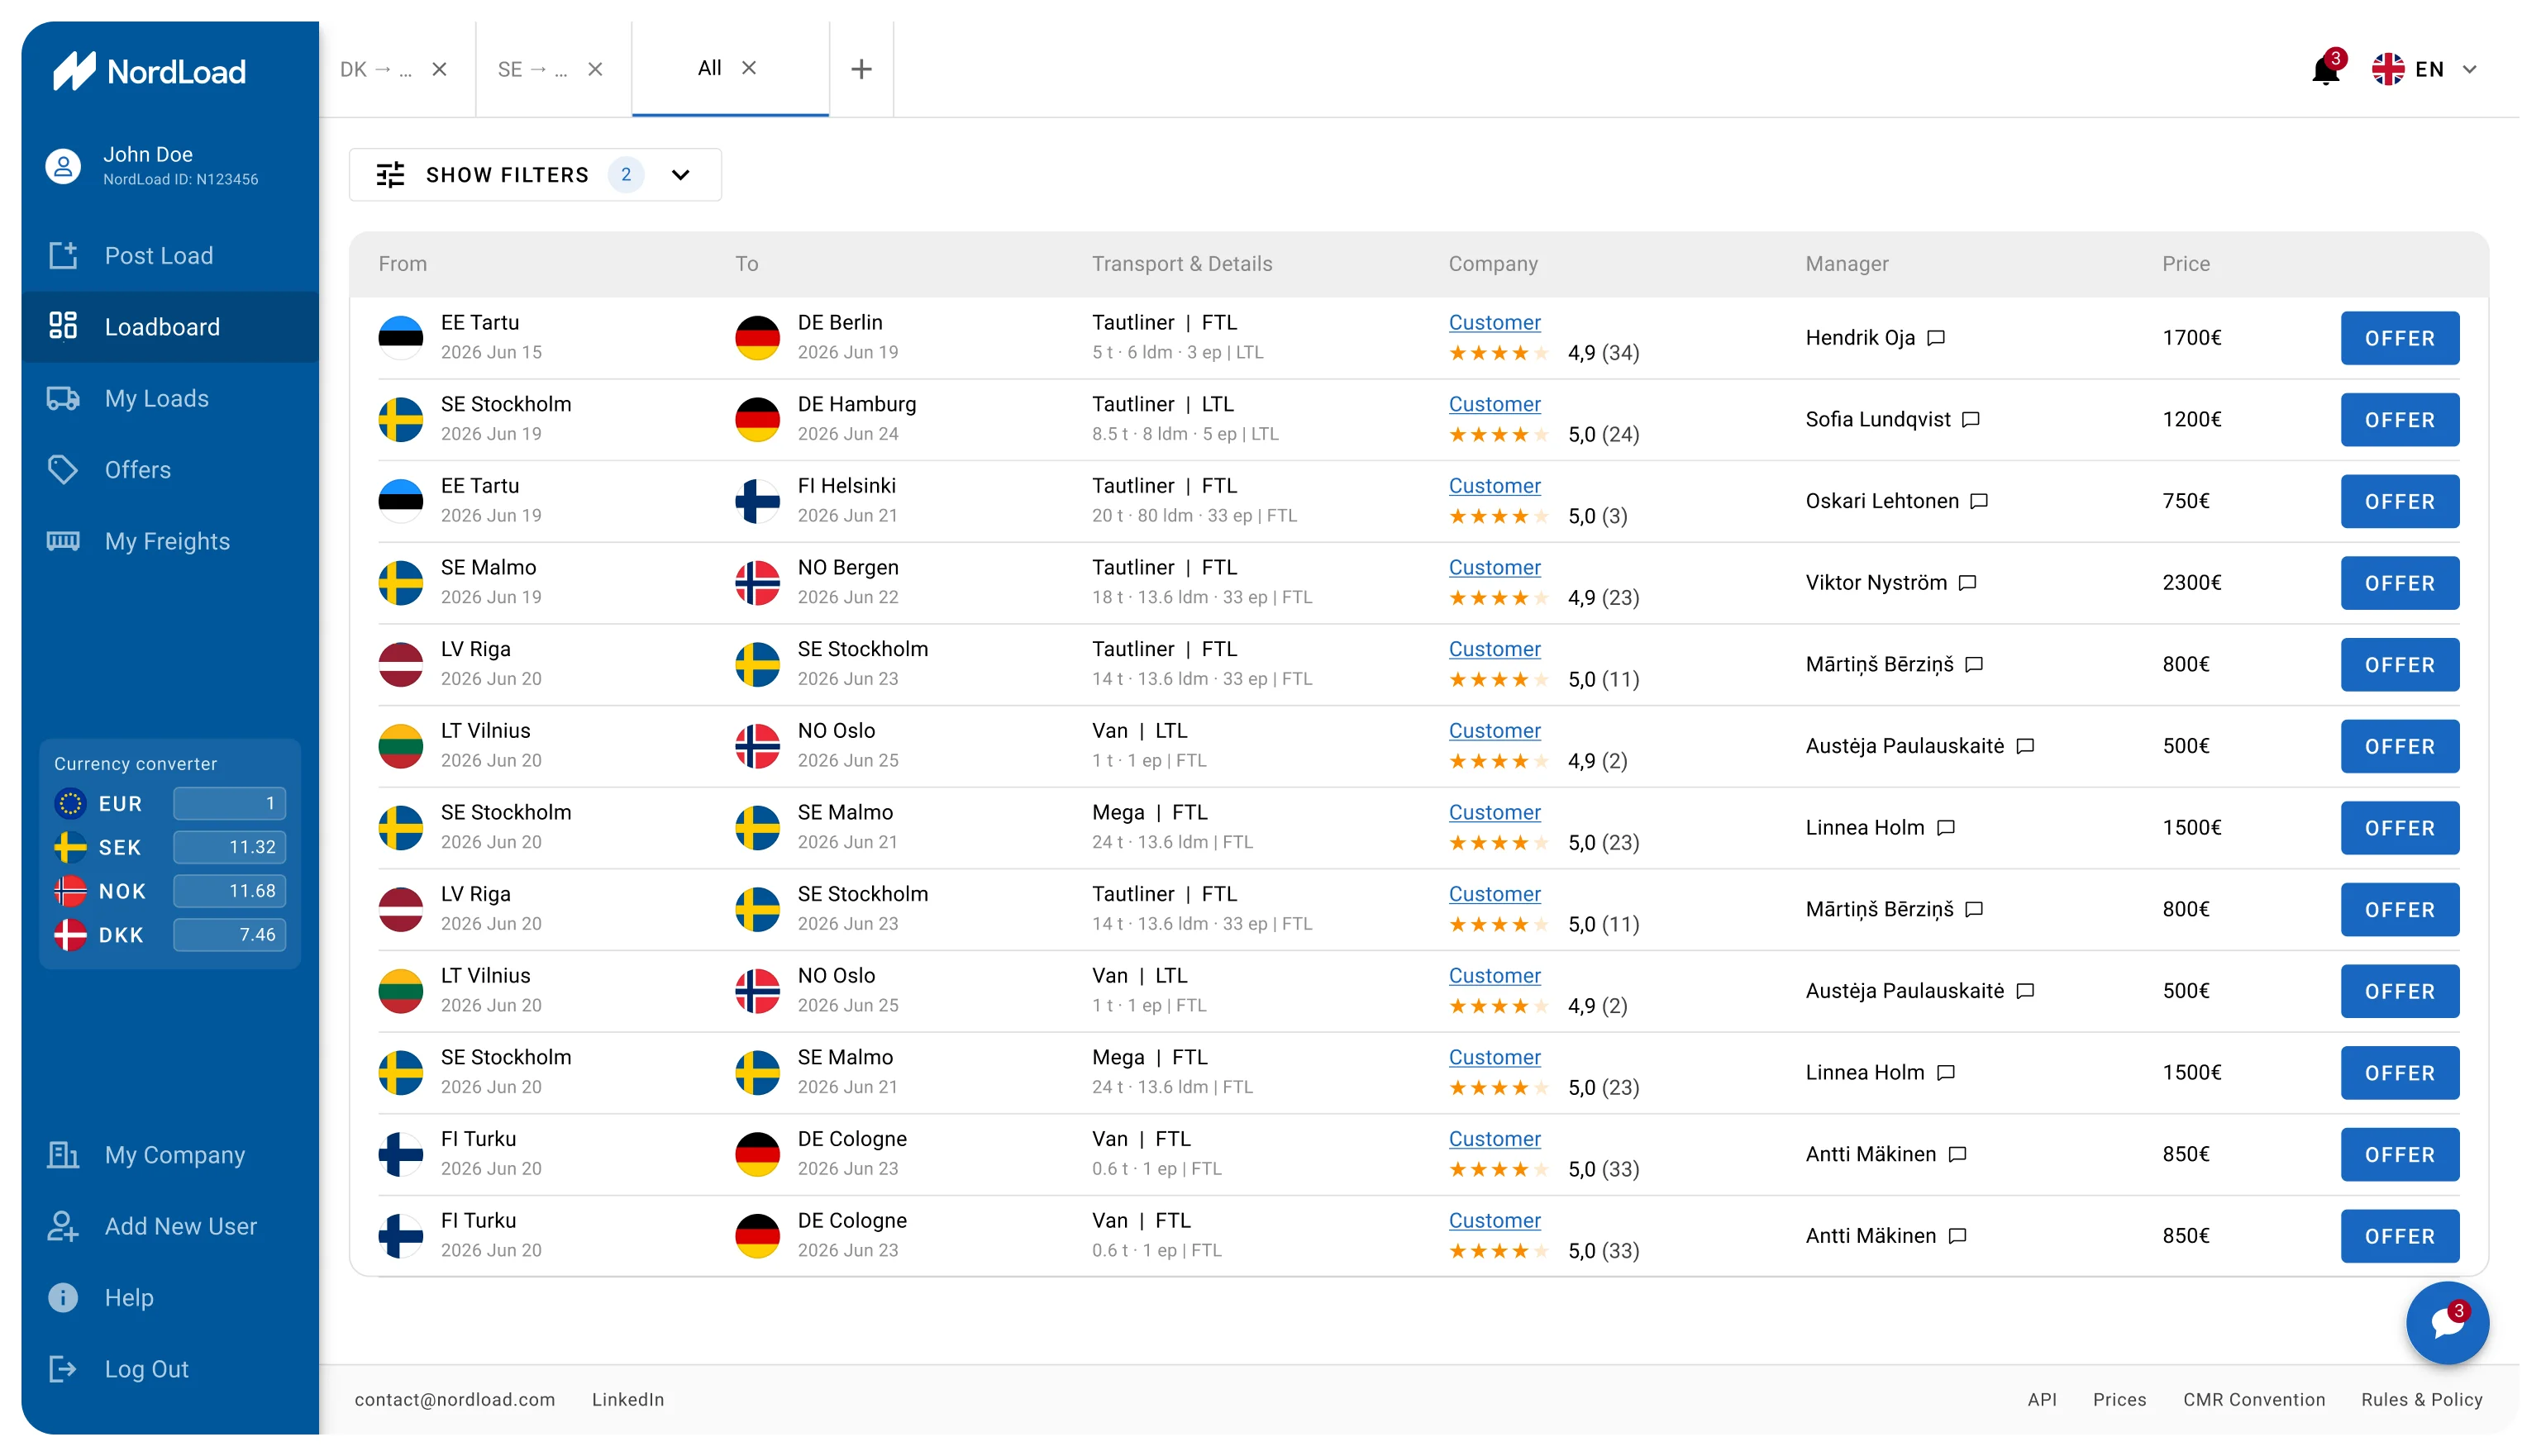Click the message icon next to Hendrik Oja
2541x1456 pixels.
point(1936,338)
